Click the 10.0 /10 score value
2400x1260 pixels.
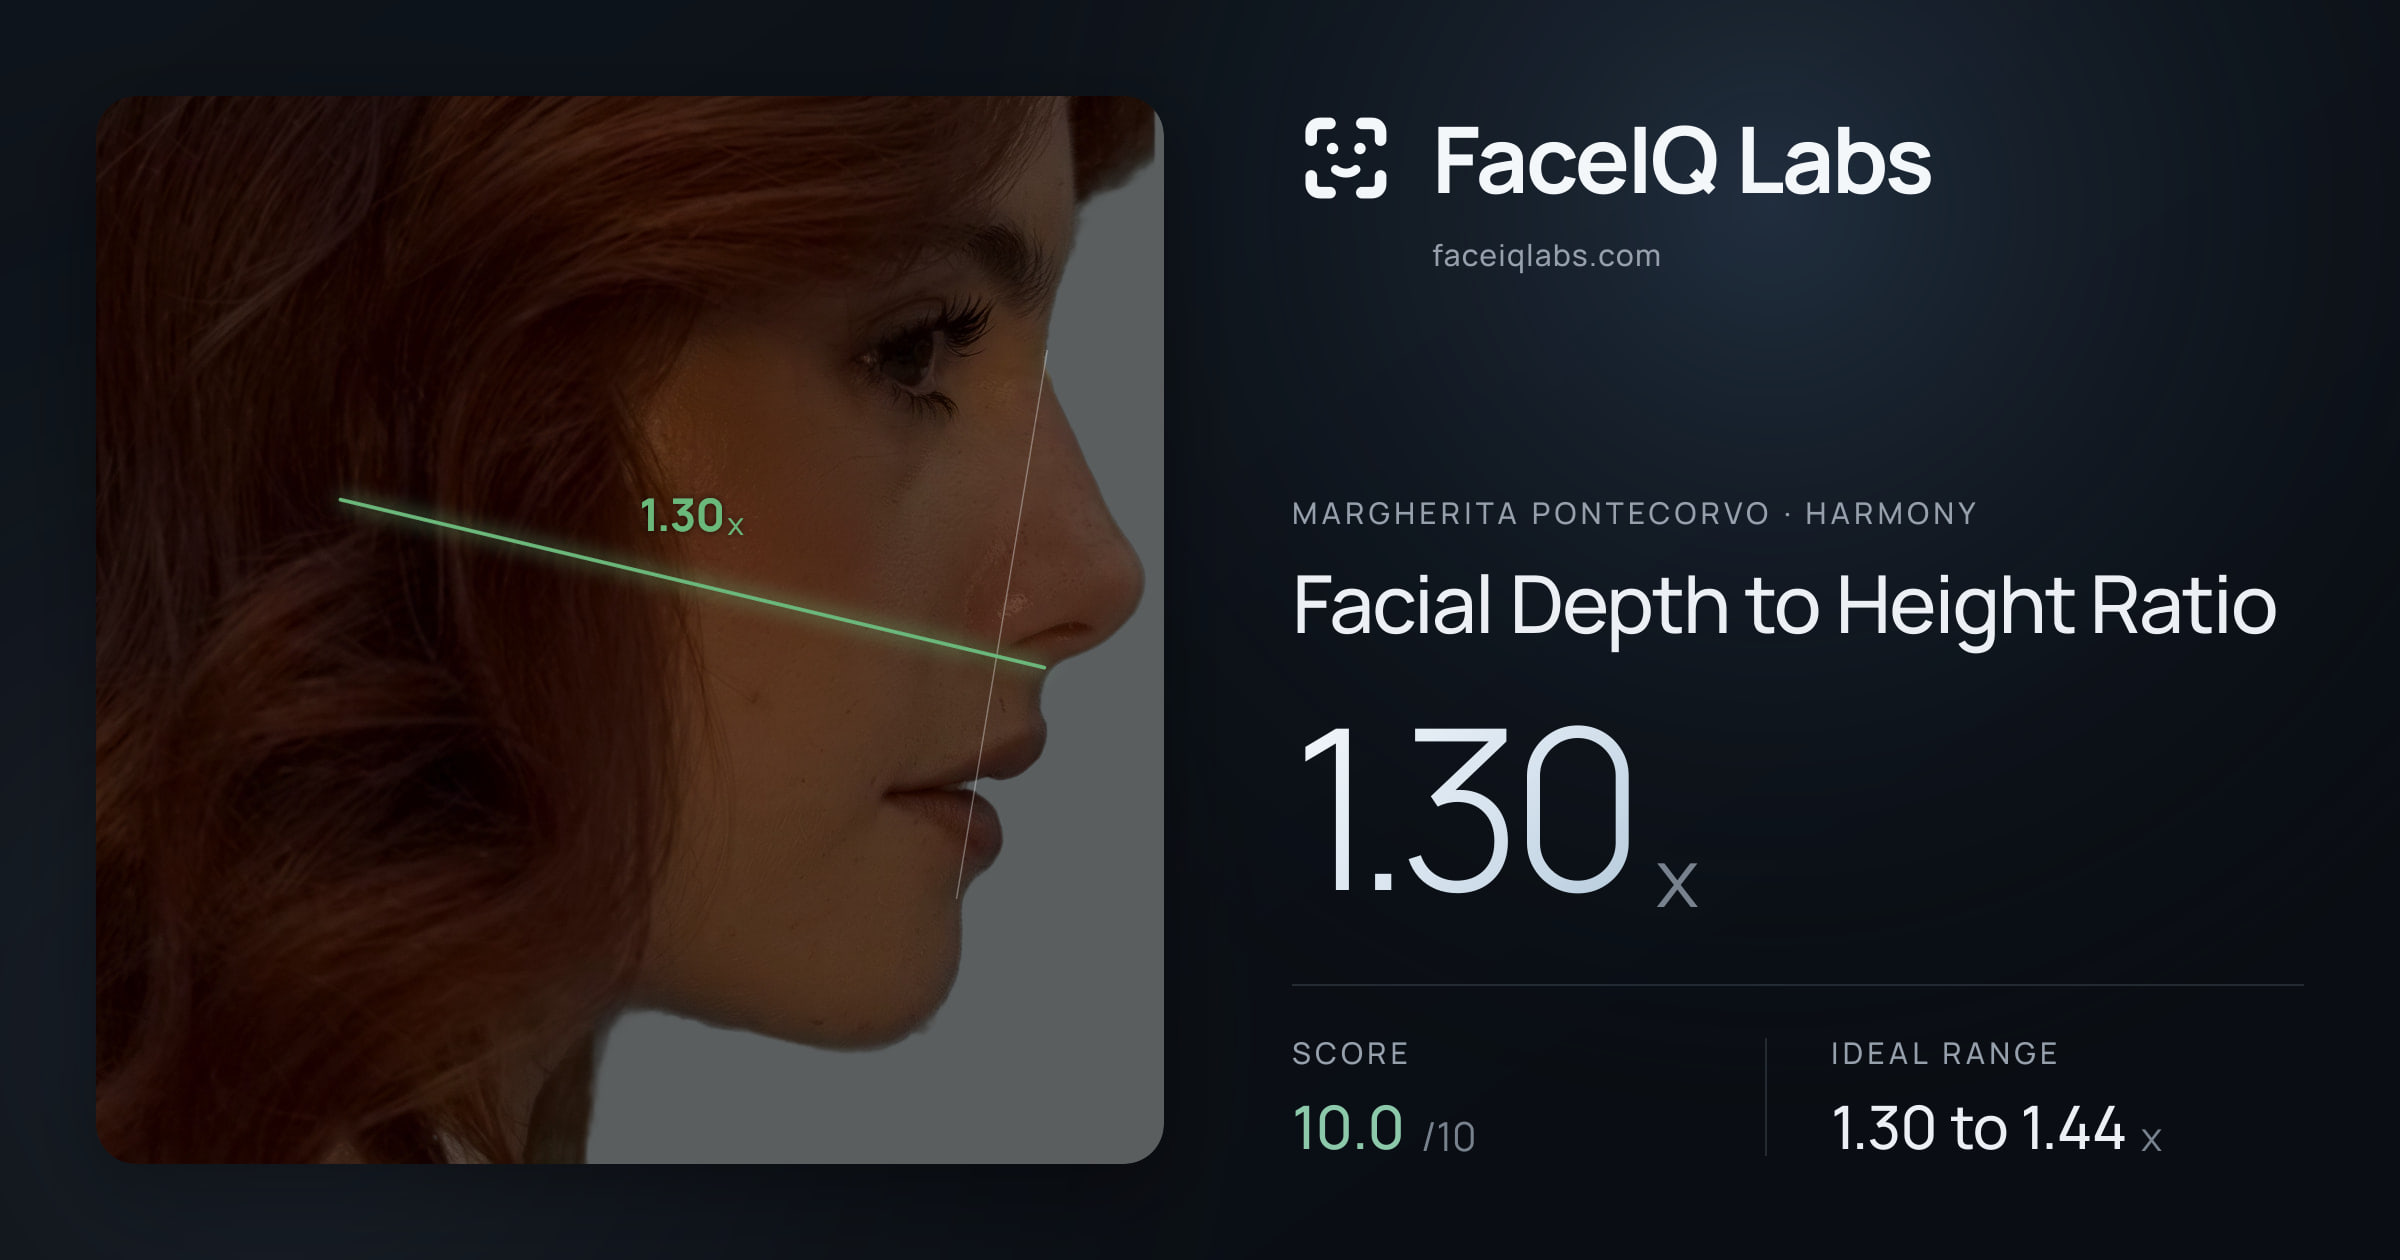[1384, 1129]
